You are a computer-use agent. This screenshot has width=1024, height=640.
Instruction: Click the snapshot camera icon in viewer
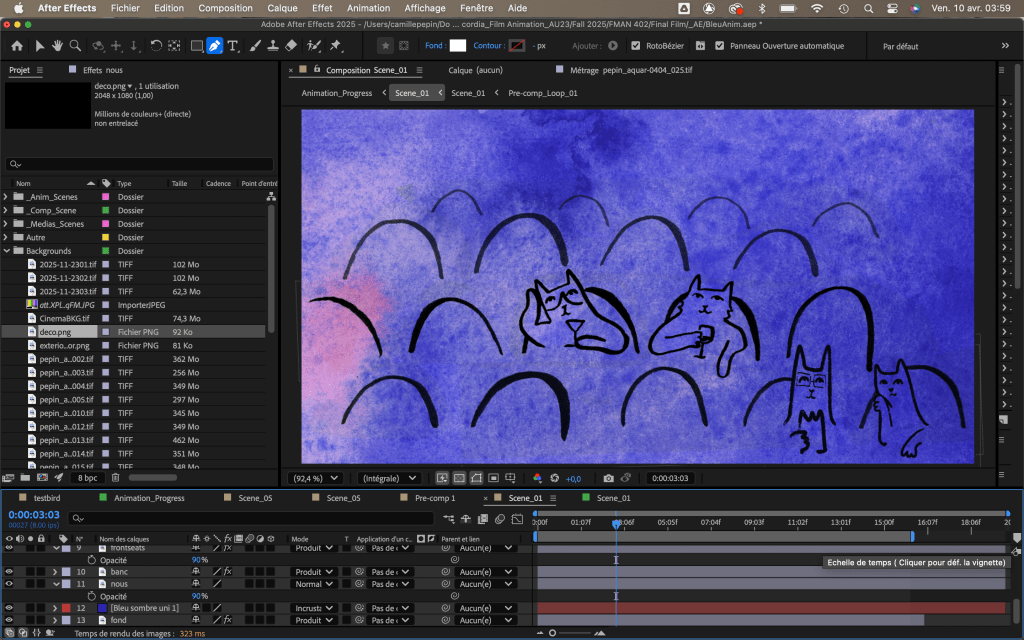tap(608, 478)
